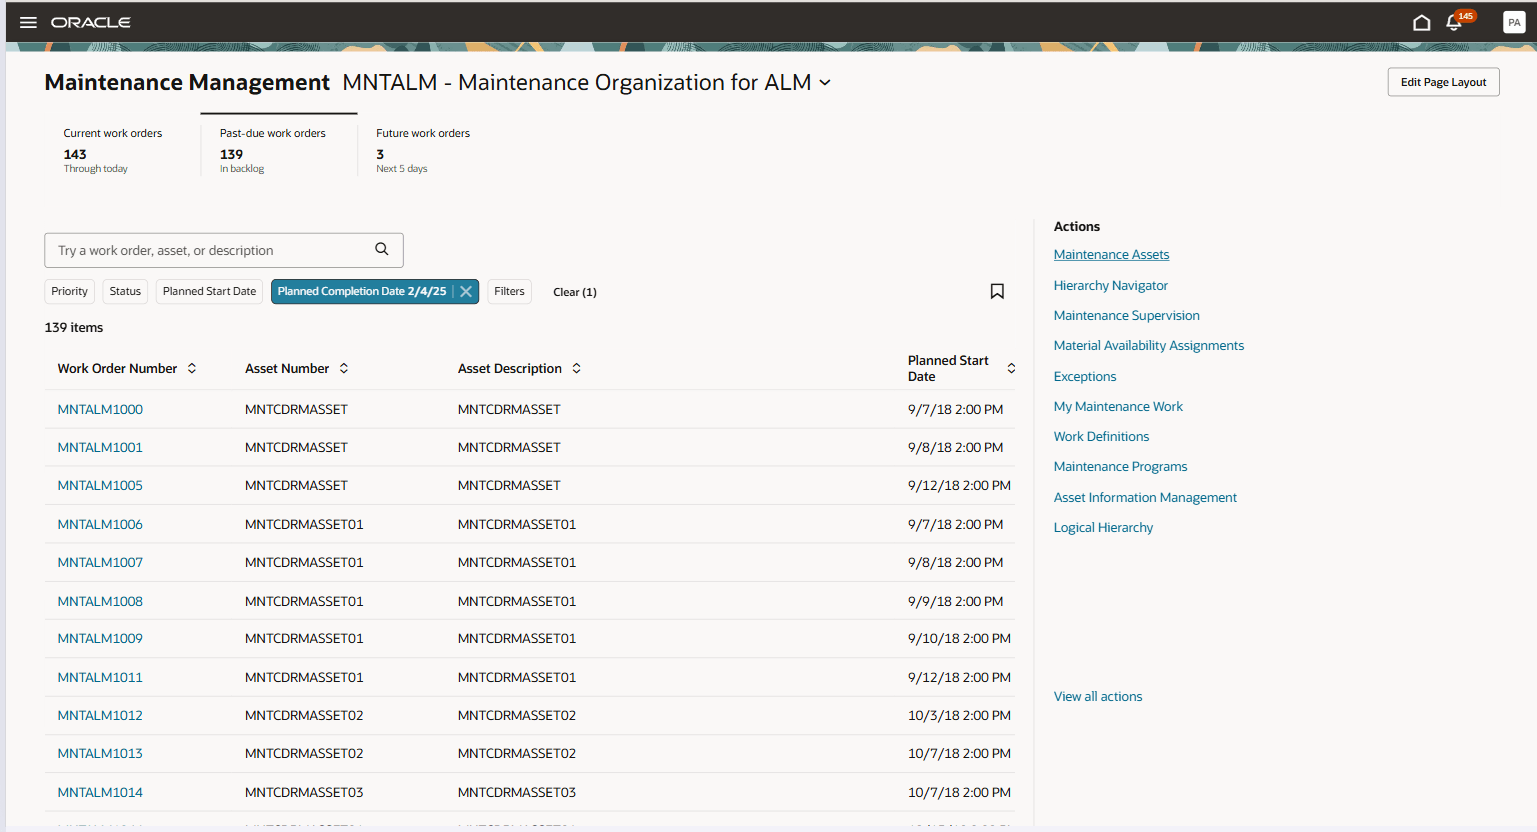Open the Status filter dropdown

[x=124, y=291]
